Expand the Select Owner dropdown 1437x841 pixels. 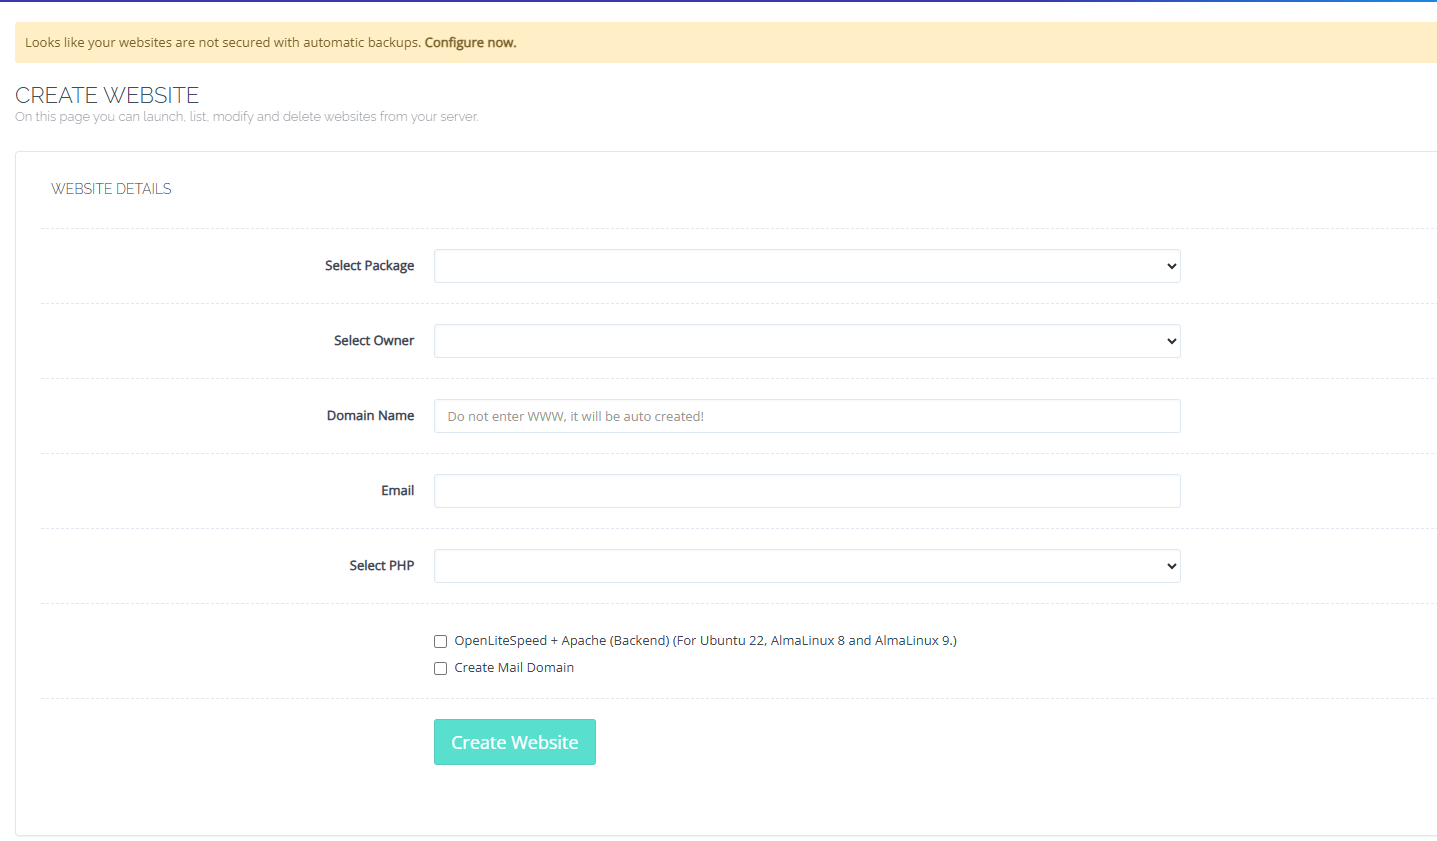(806, 341)
